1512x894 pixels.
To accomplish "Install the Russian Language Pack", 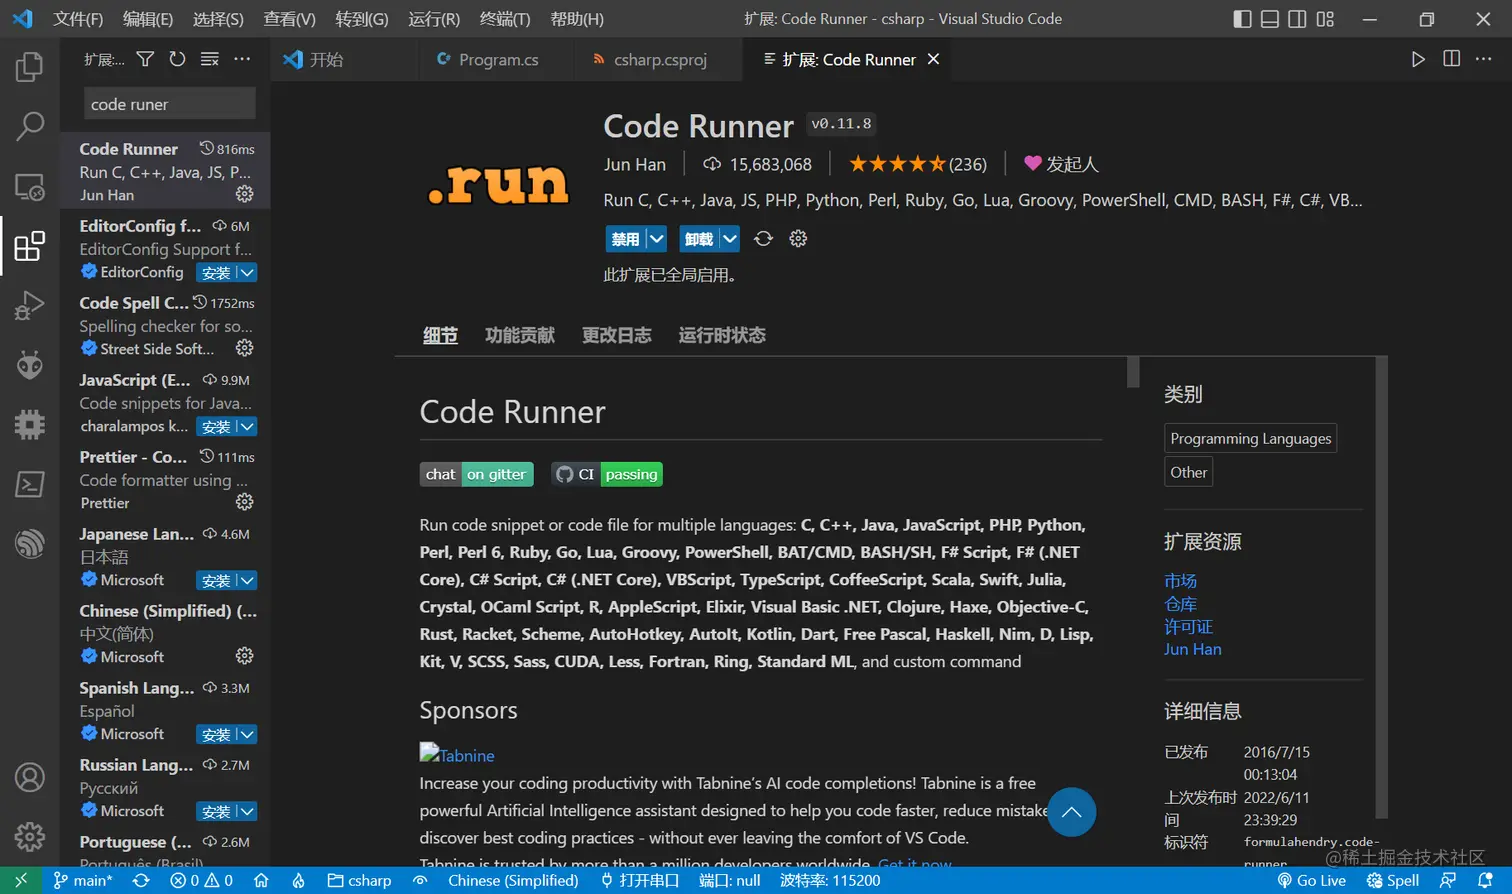I will (x=216, y=811).
